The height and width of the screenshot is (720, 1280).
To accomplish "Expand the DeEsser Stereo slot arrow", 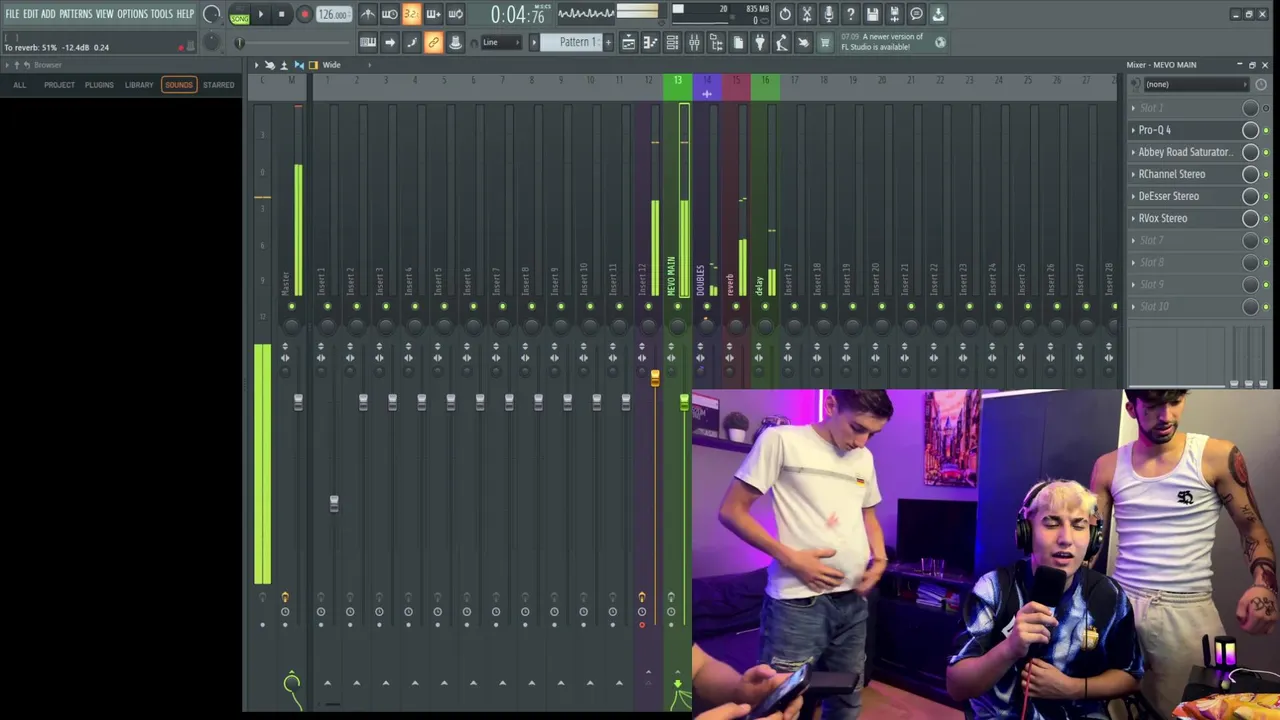I will click(x=1133, y=196).
